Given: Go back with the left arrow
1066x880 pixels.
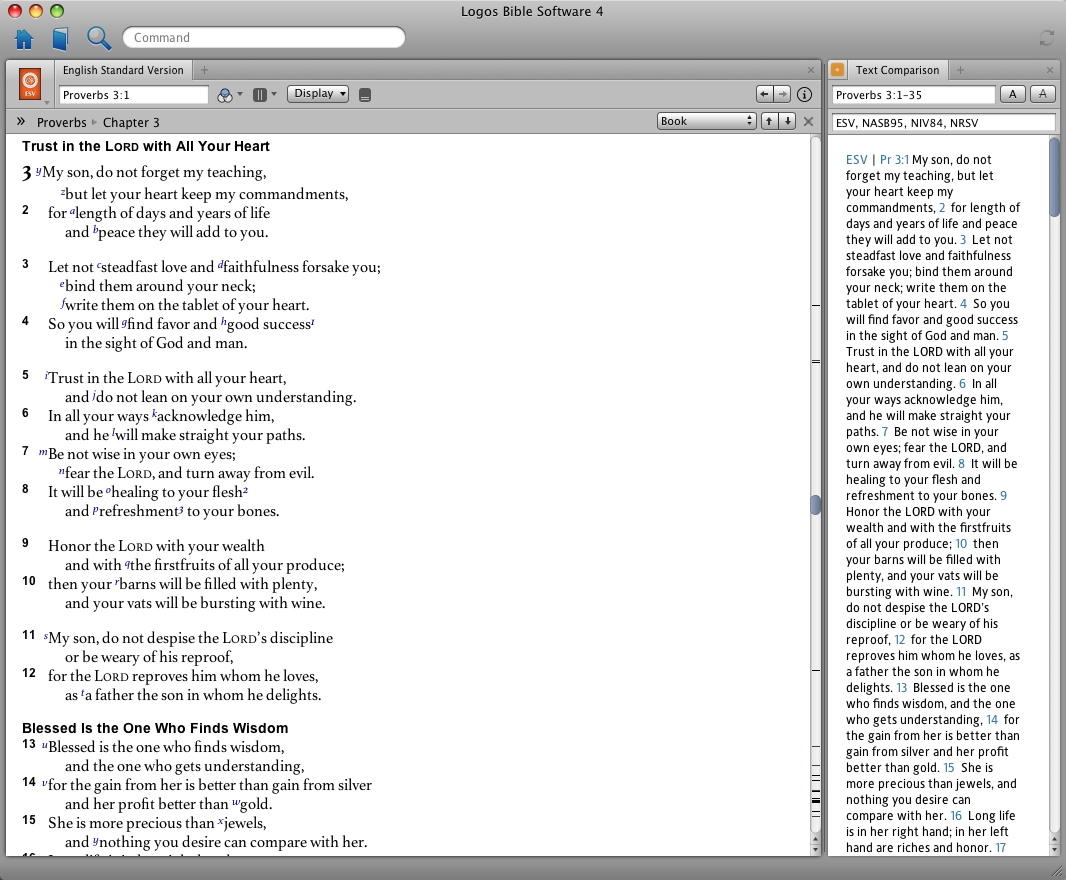Looking at the screenshot, I should 765,95.
